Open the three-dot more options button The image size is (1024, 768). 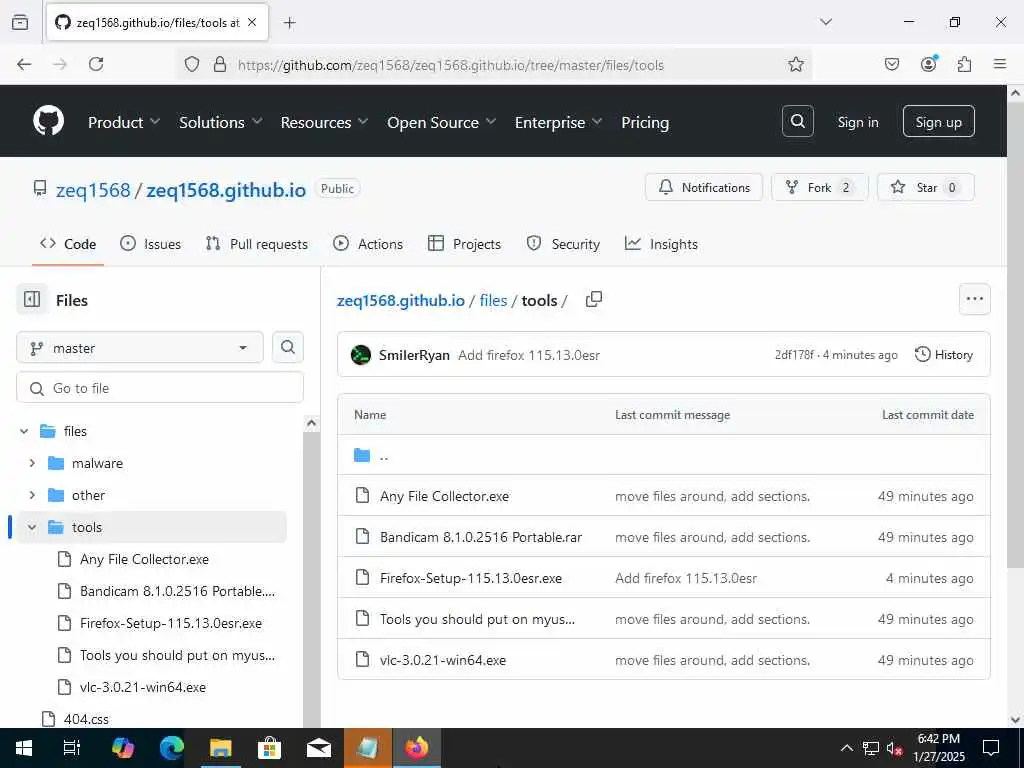(x=974, y=299)
